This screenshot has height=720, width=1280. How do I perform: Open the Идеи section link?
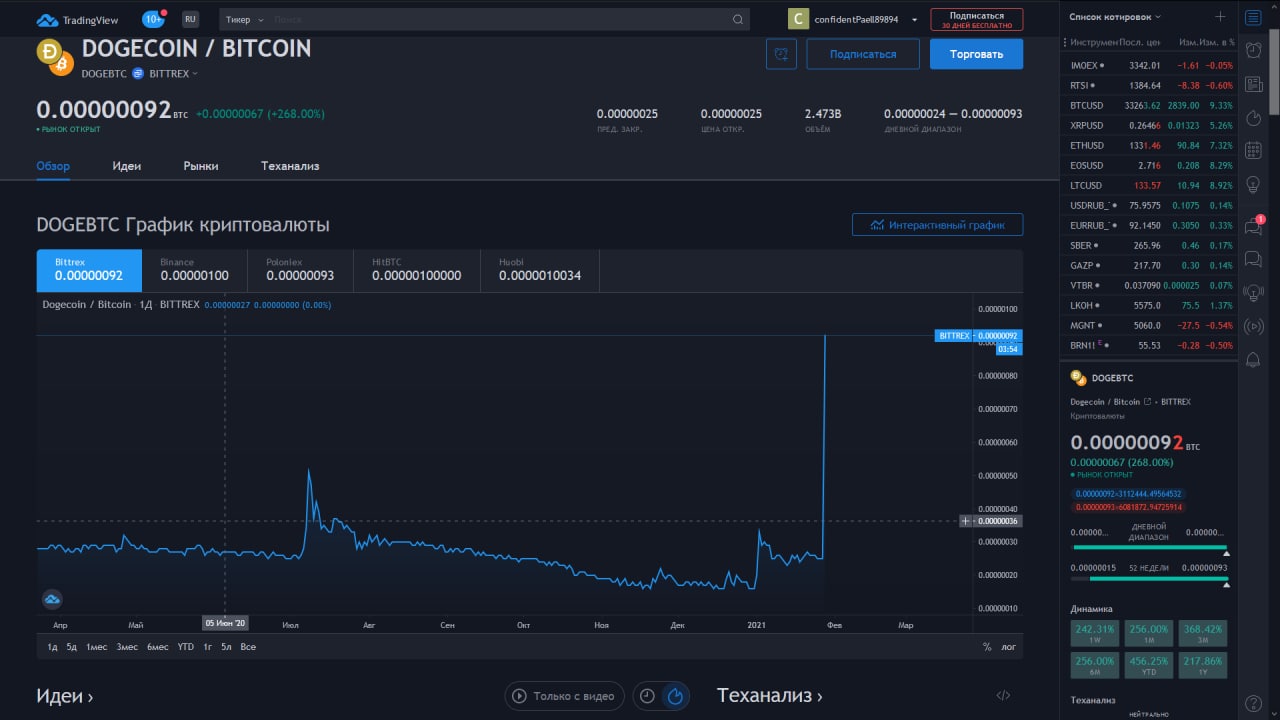(x=65, y=696)
